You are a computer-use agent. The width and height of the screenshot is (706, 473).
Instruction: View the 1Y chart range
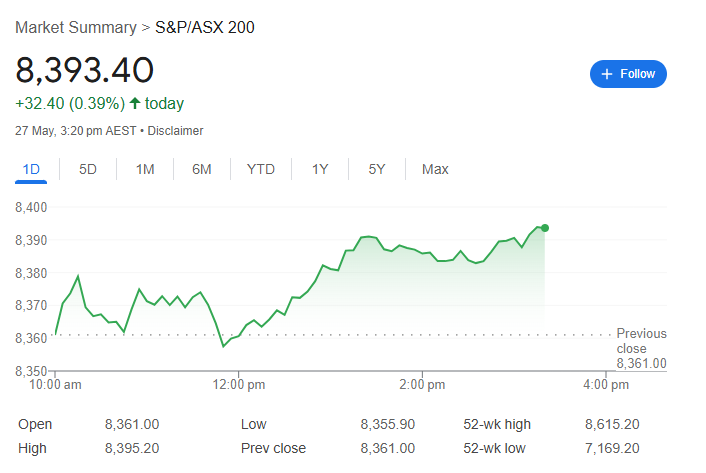tap(320, 169)
